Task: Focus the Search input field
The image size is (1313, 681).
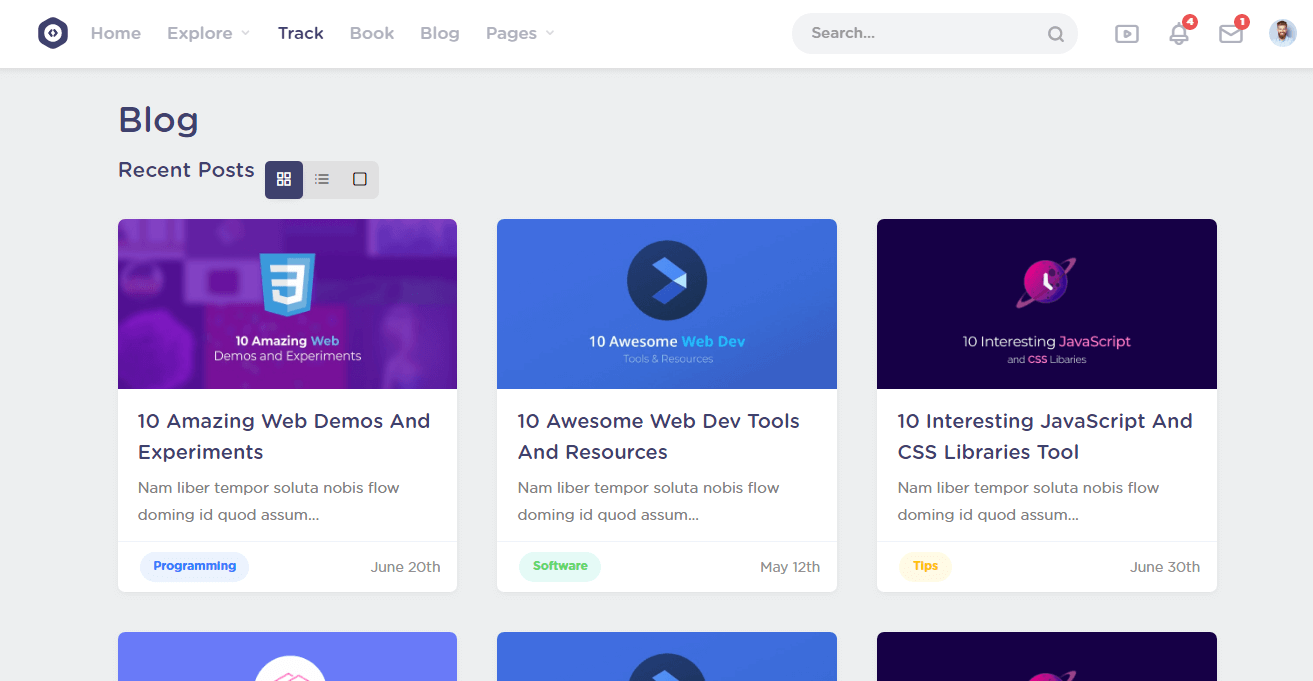Action: tap(920, 33)
